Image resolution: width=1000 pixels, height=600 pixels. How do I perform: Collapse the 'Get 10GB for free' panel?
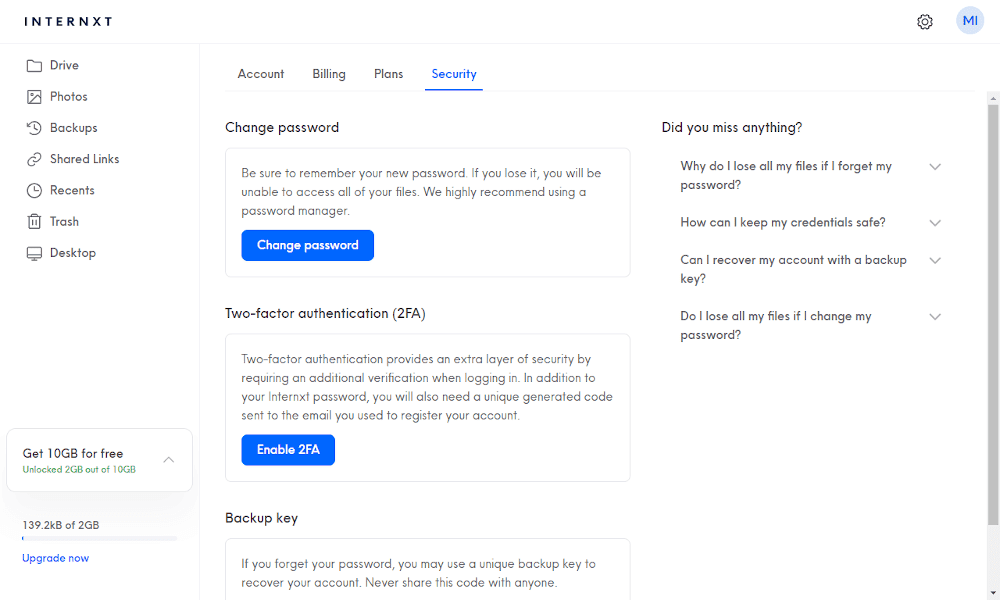(168, 459)
